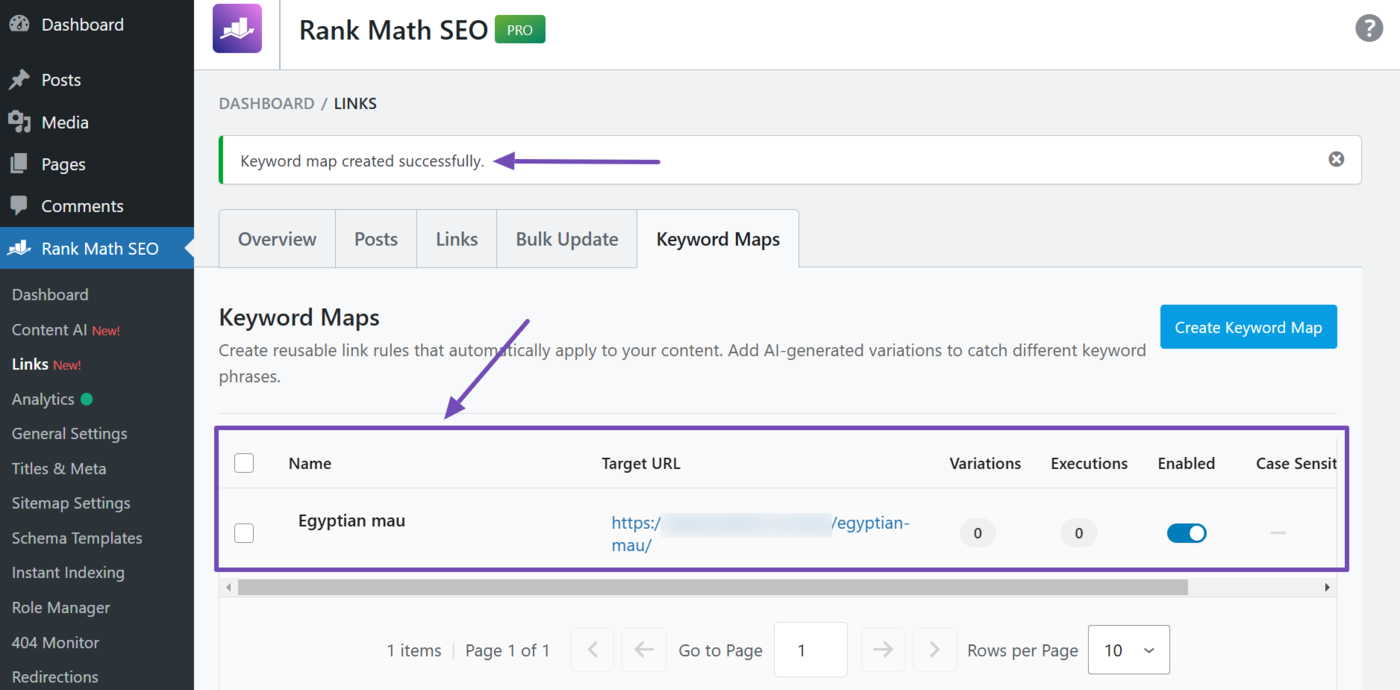This screenshot has width=1400, height=690.
Task: Select the Comments speech-bubble icon
Action: (20, 205)
